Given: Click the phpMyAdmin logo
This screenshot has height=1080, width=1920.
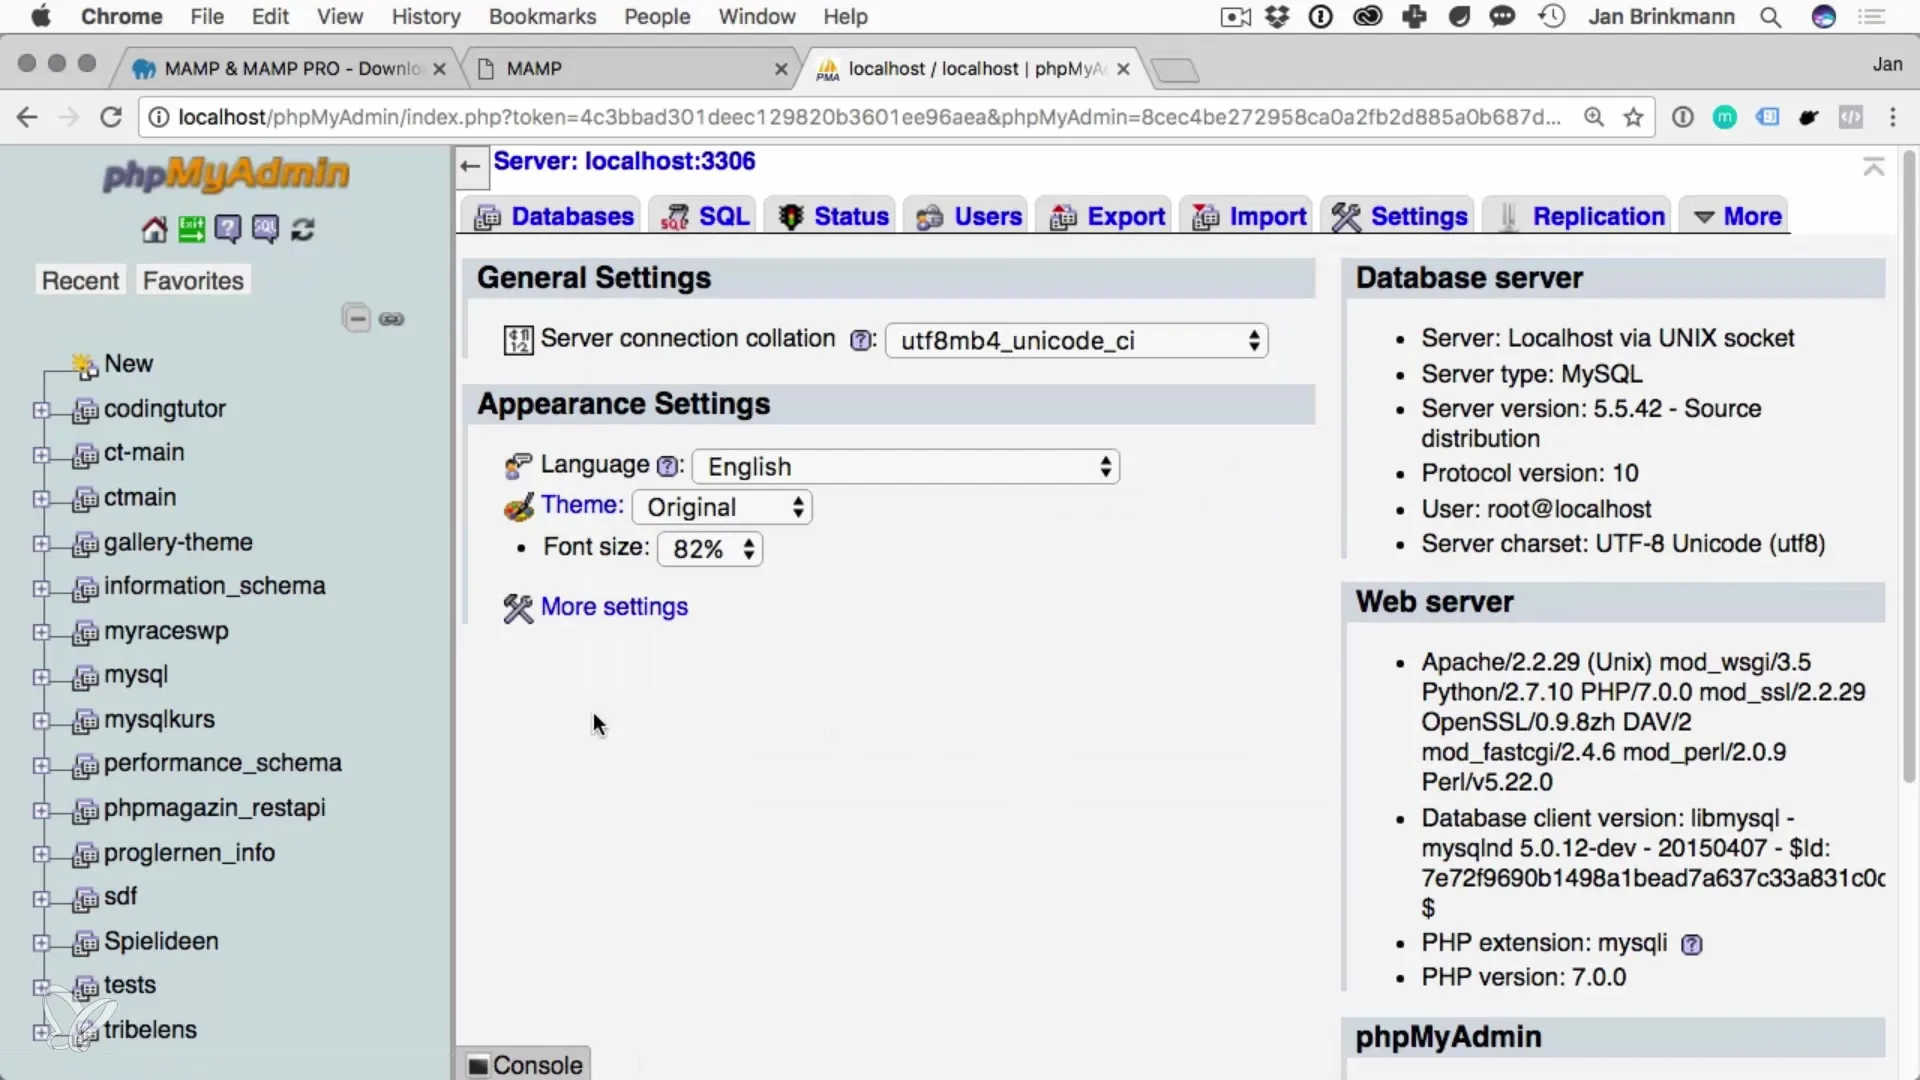Looking at the screenshot, I should click(226, 174).
